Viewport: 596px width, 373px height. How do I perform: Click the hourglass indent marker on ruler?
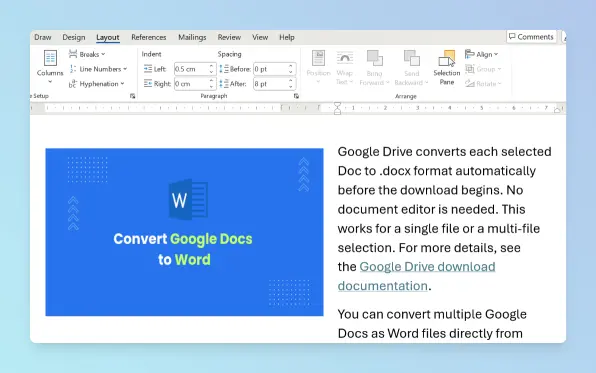337,108
